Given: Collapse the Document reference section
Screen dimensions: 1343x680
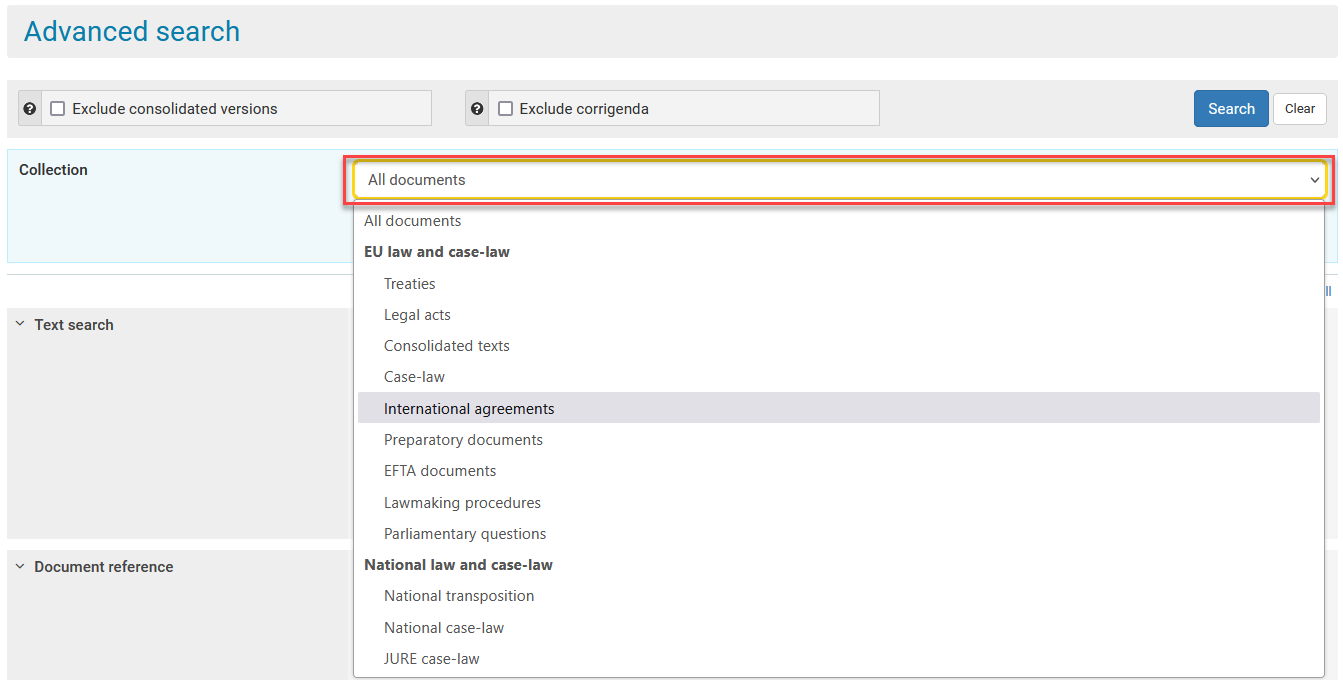Looking at the screenshot, I should click(x=20, y=566).
